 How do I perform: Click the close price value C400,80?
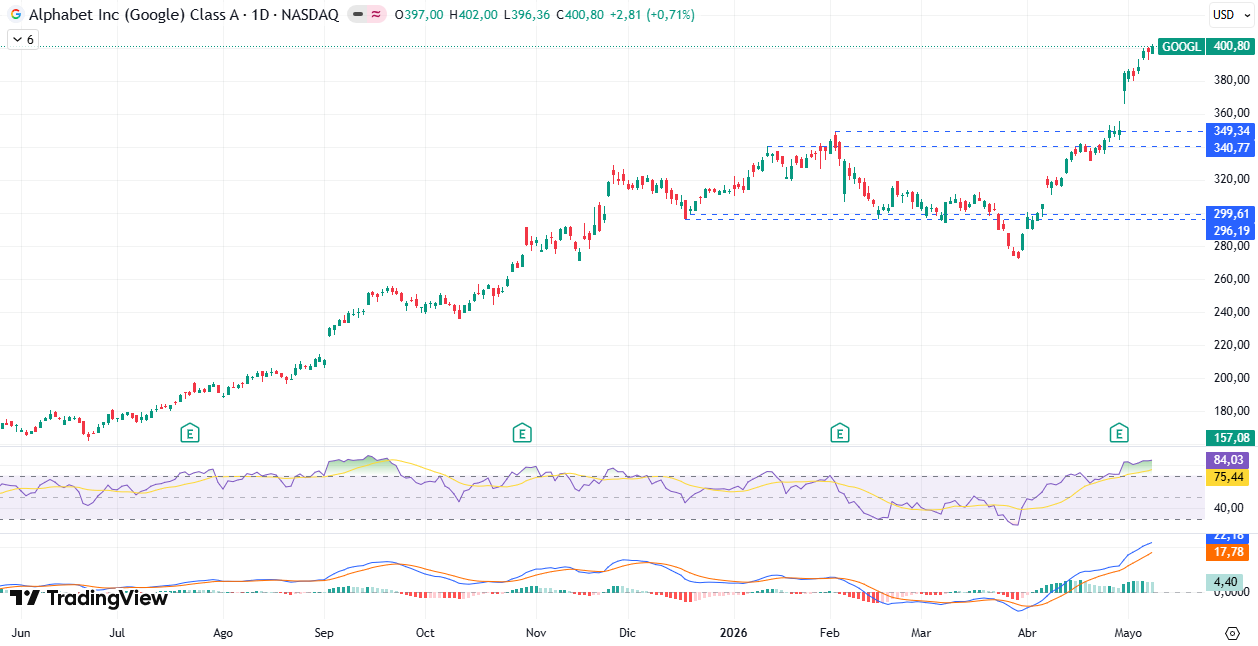click(580, 15)
